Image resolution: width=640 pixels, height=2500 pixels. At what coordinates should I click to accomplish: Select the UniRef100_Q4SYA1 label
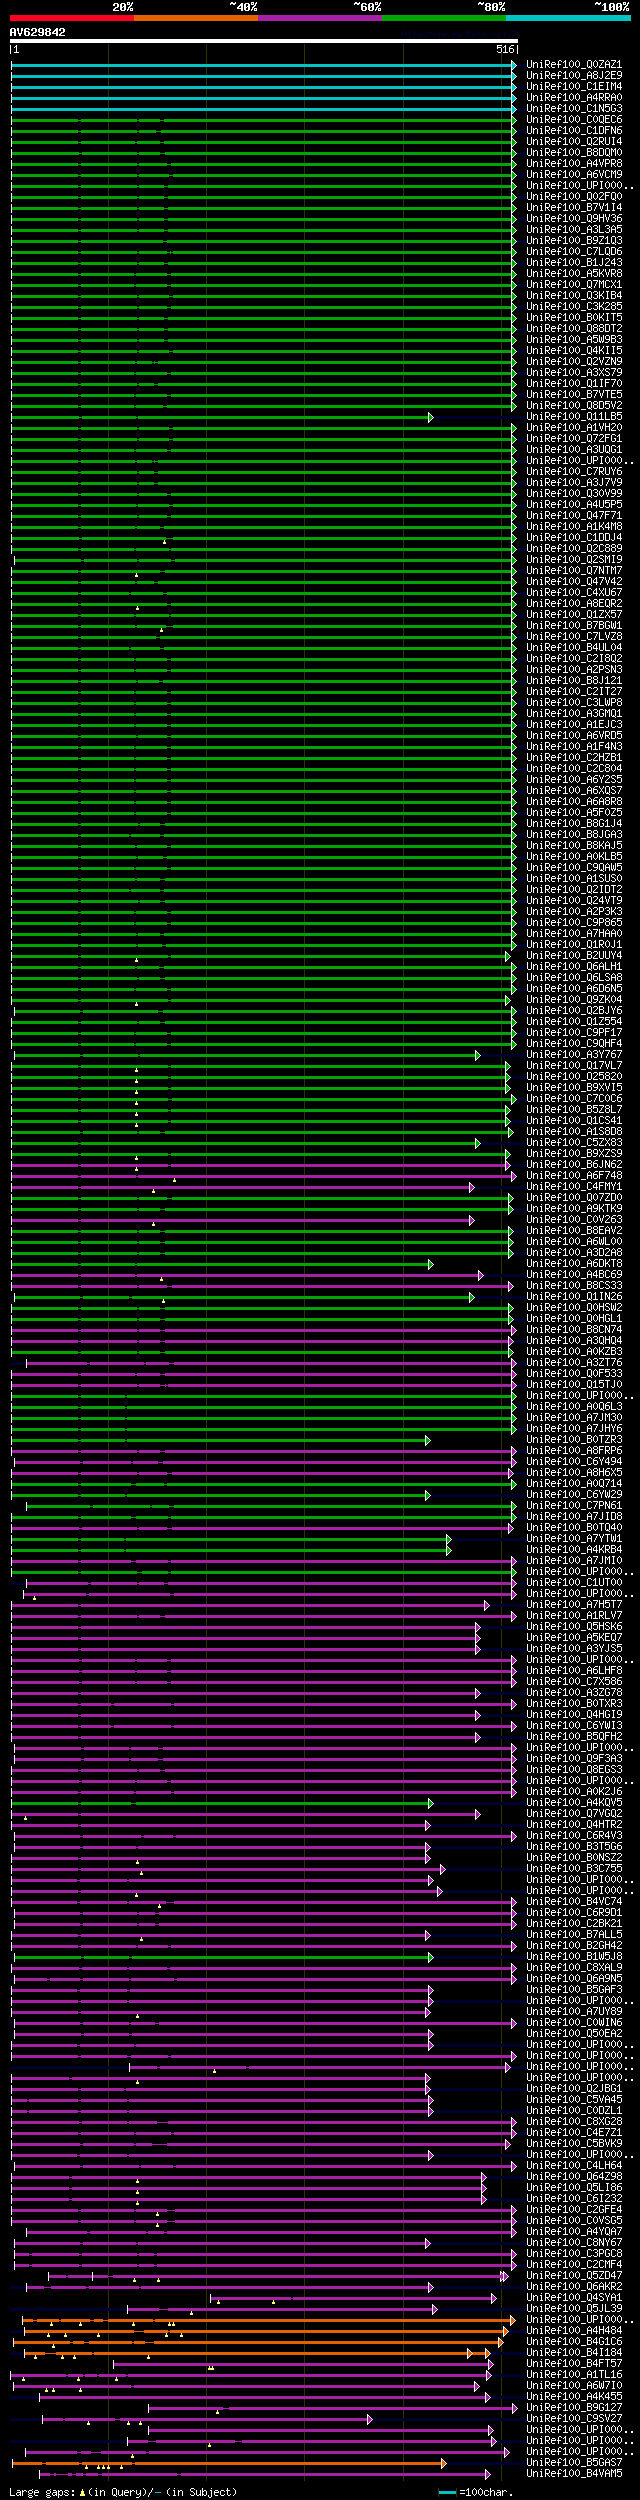(574, 2298)
